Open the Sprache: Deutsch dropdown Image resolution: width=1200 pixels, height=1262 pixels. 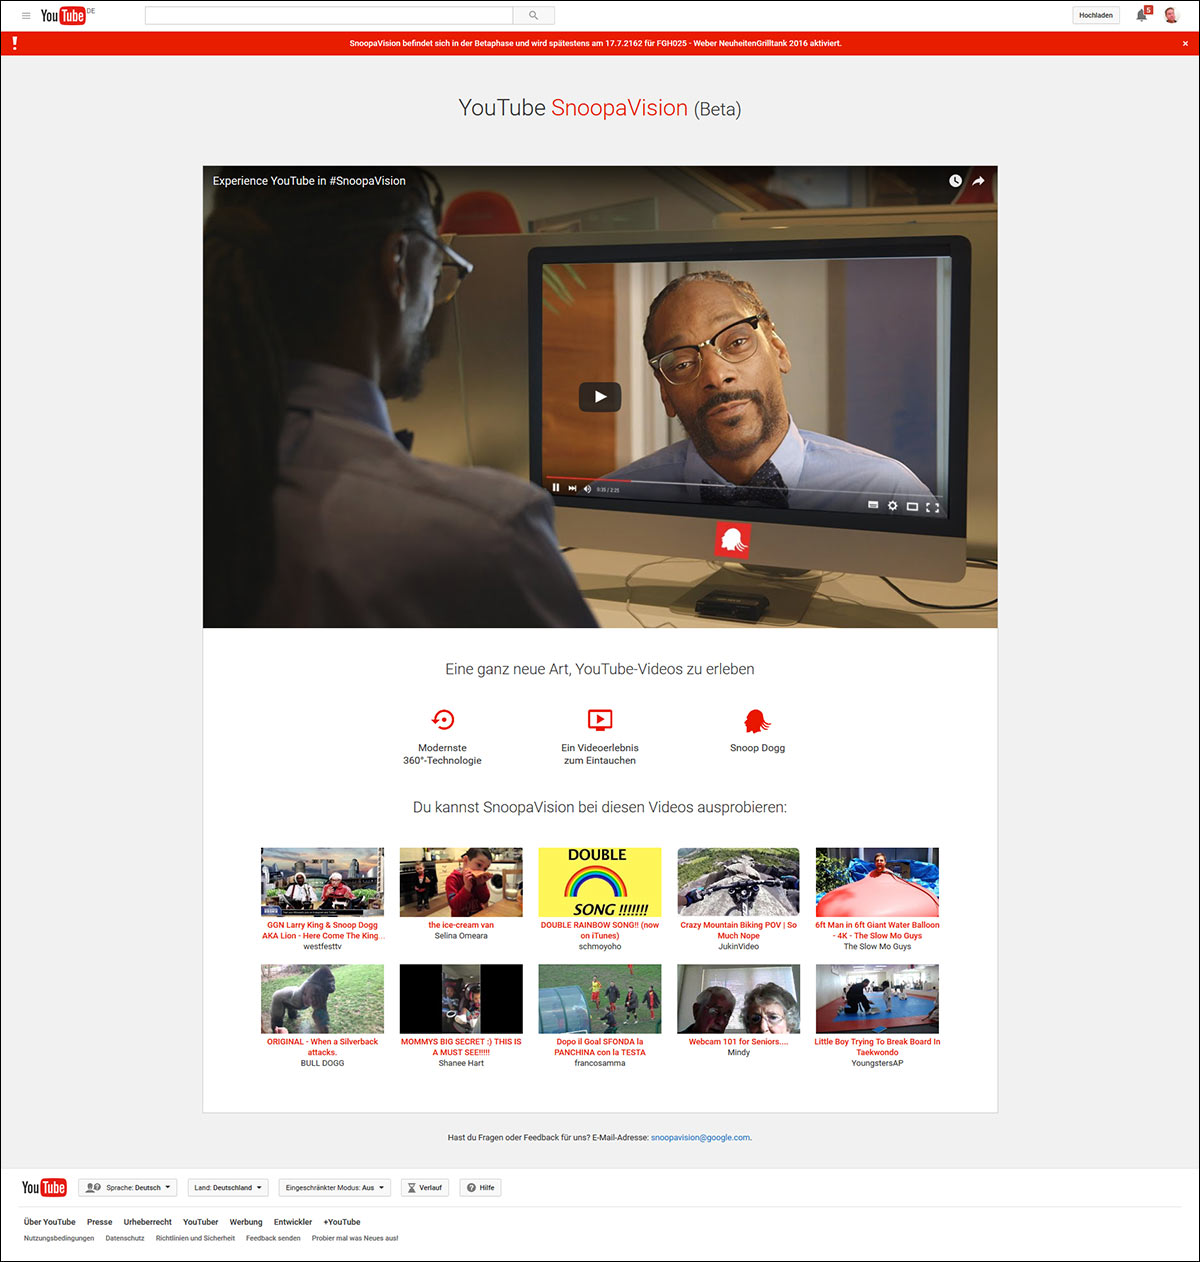tap(128, 1188)
